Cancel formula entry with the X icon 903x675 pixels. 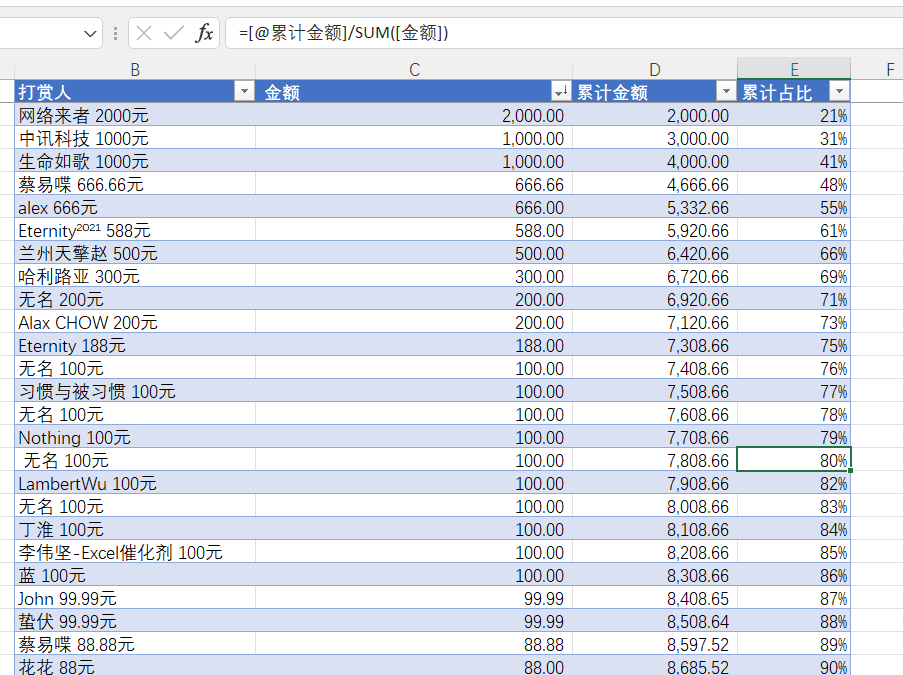pyautogui.click(x=144, y=33)
